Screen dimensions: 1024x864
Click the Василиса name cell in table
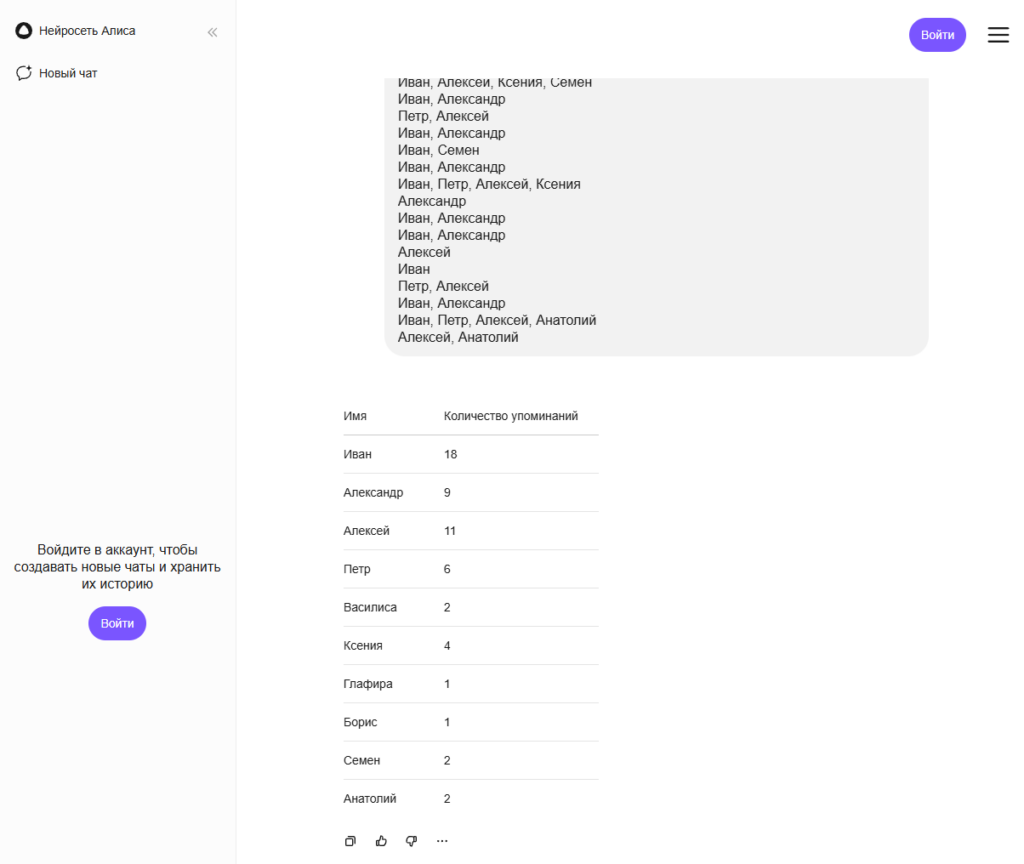coord(370,607)
